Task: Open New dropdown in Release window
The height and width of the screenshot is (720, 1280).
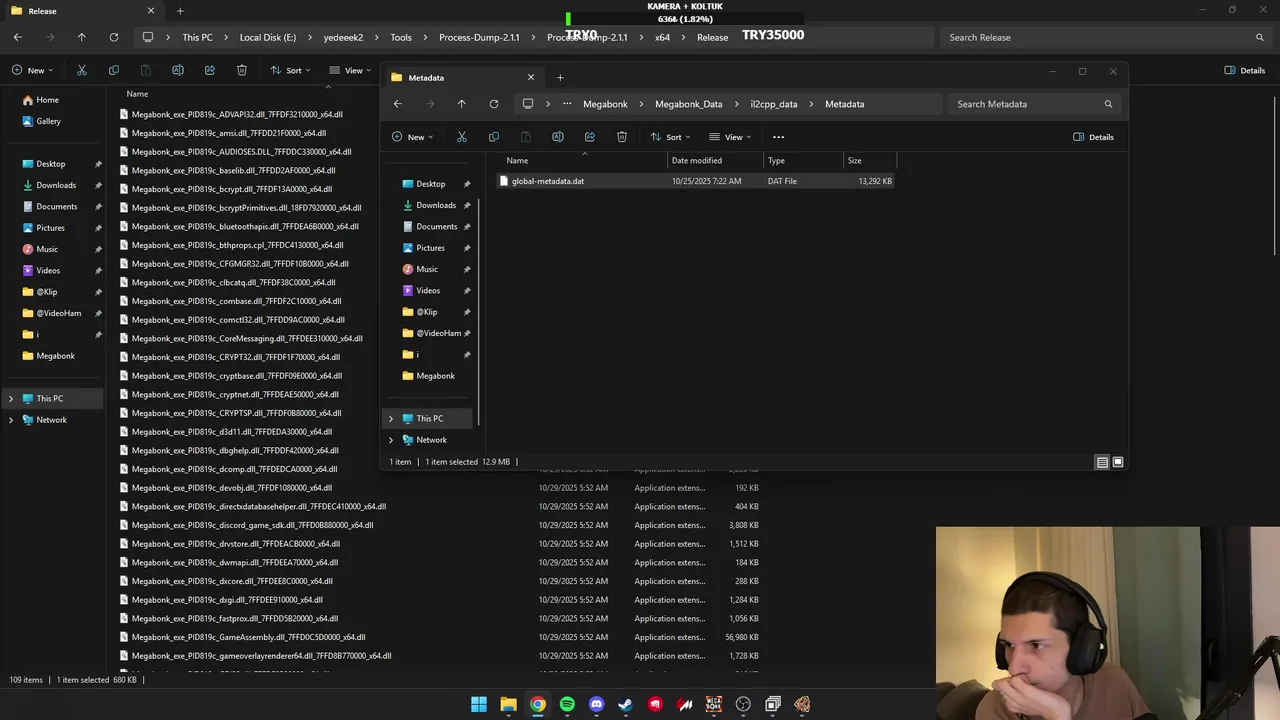Action: tap(33, 70)
